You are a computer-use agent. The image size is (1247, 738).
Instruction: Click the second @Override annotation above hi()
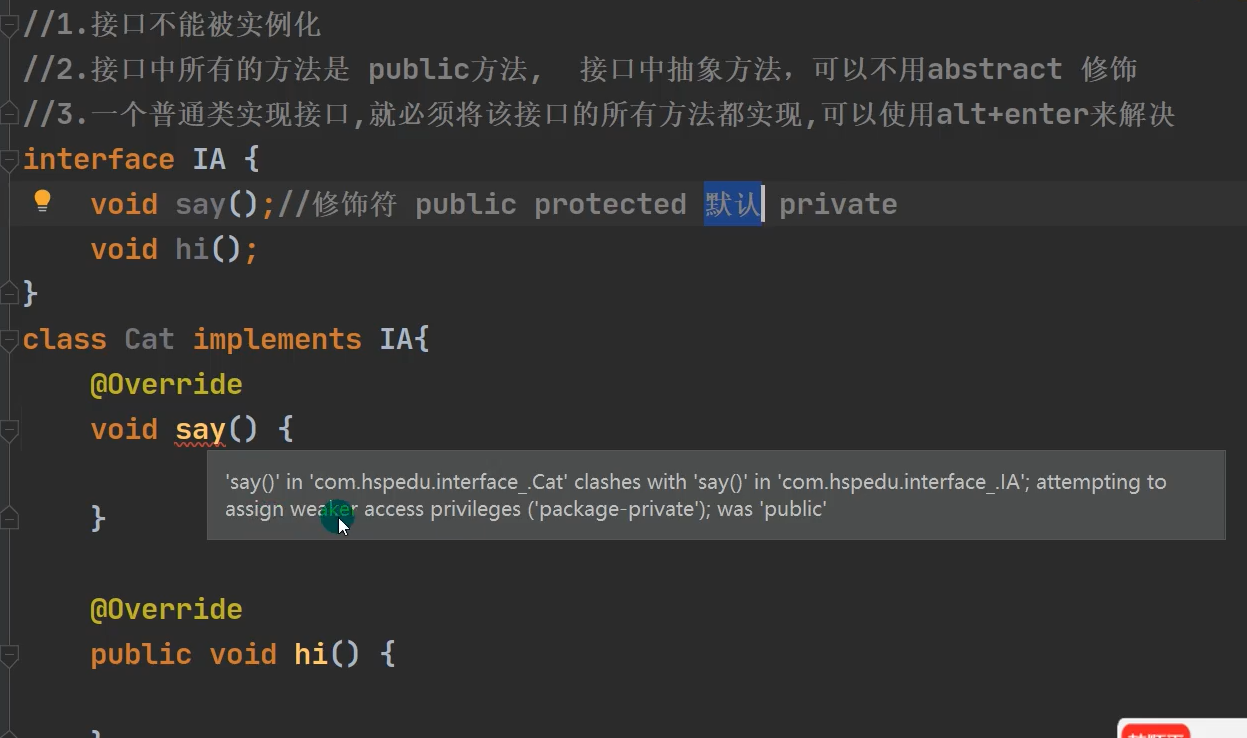point(166,609)
